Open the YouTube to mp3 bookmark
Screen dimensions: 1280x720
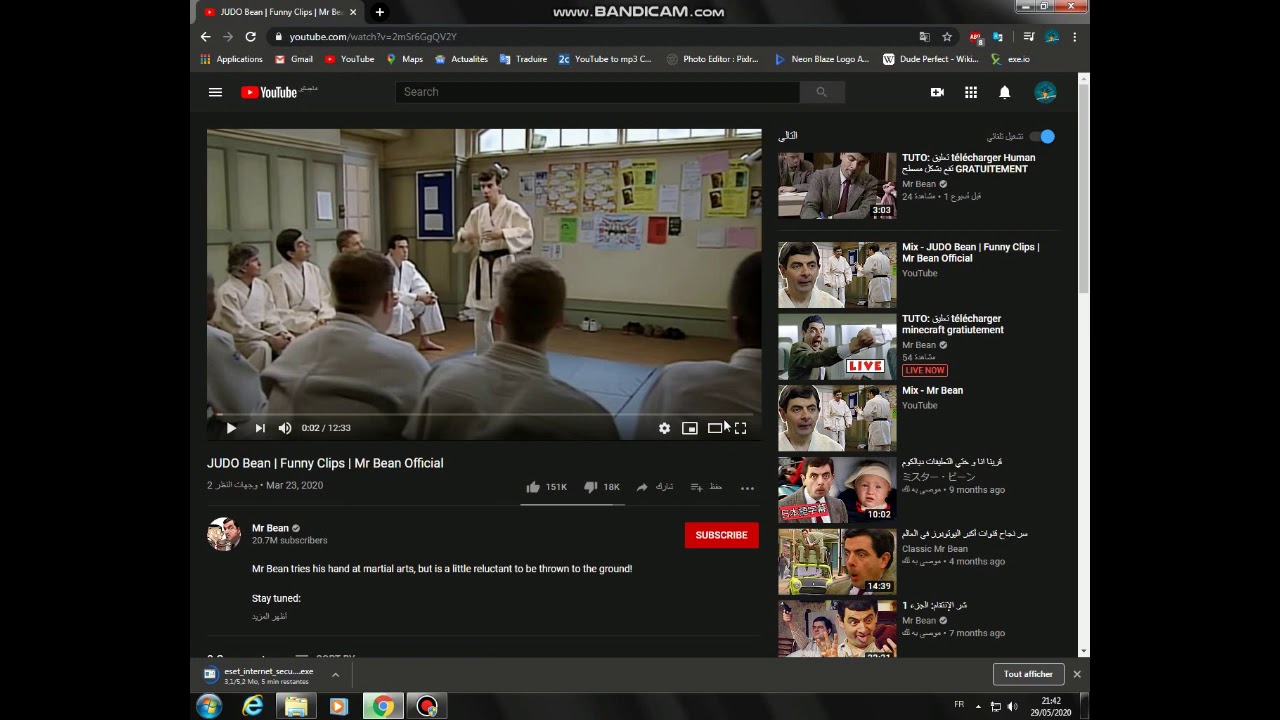coord(605,59)
